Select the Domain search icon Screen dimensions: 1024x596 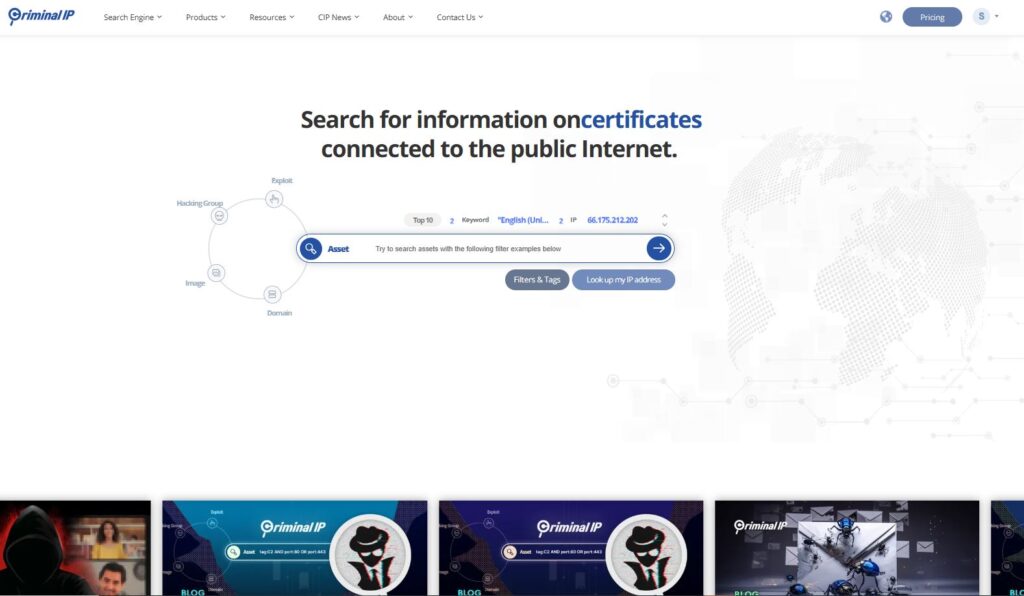(272, 294)
